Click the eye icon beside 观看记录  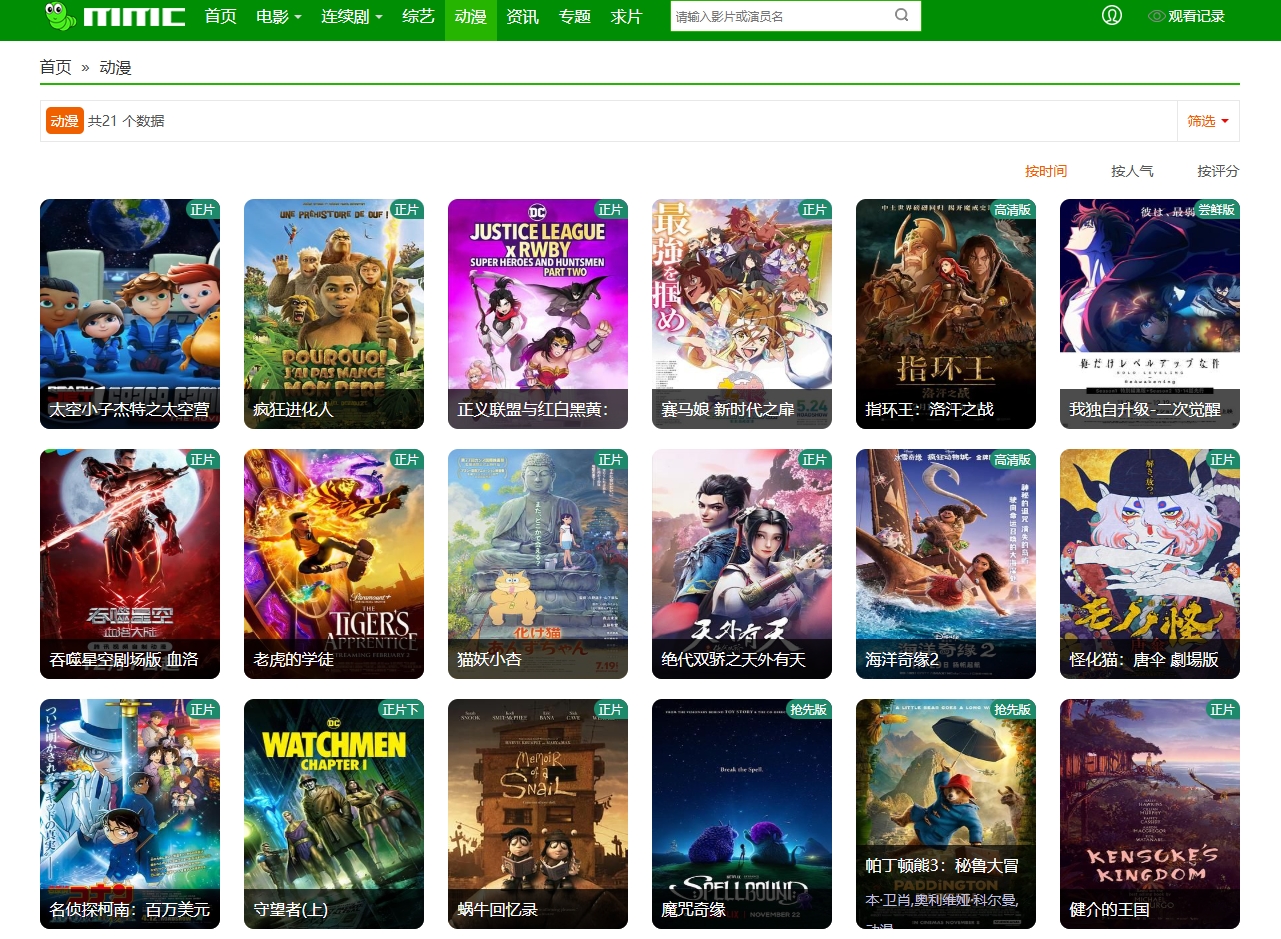coord(1157,16)
